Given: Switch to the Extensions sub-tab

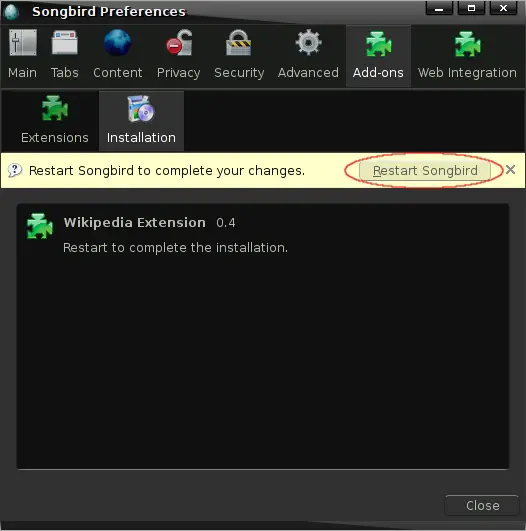Looking at the screenshot, I should [55, 121].
